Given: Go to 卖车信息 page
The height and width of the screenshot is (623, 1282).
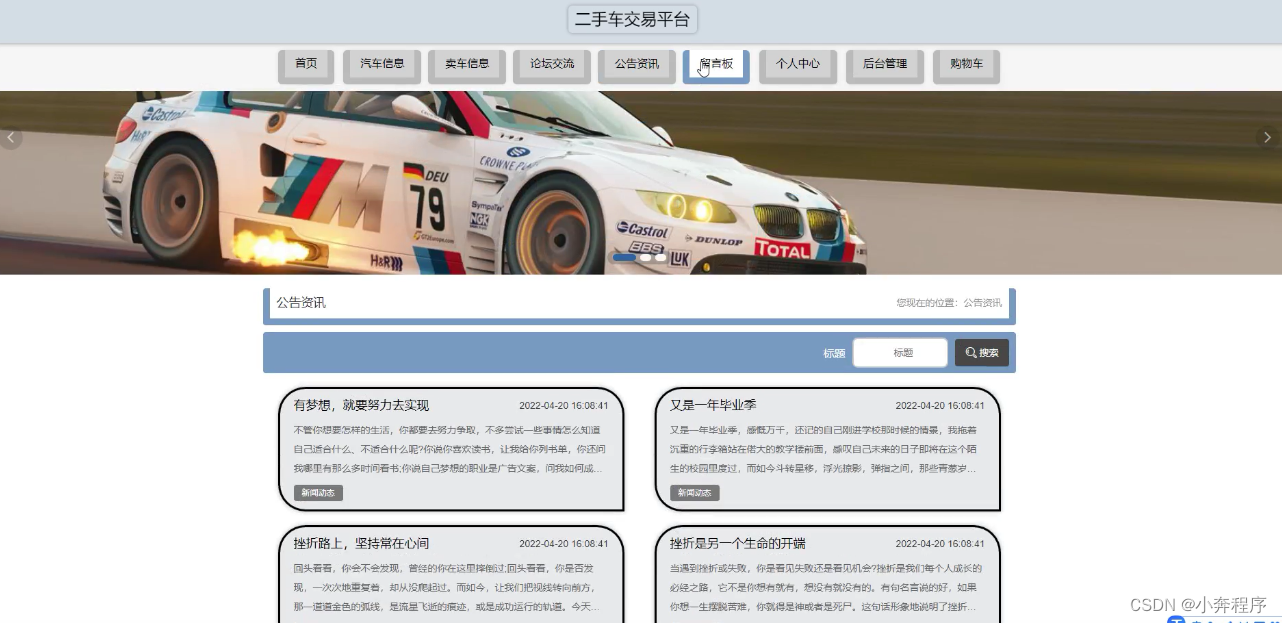Looking at the screenshot, I should coord(467,64).
